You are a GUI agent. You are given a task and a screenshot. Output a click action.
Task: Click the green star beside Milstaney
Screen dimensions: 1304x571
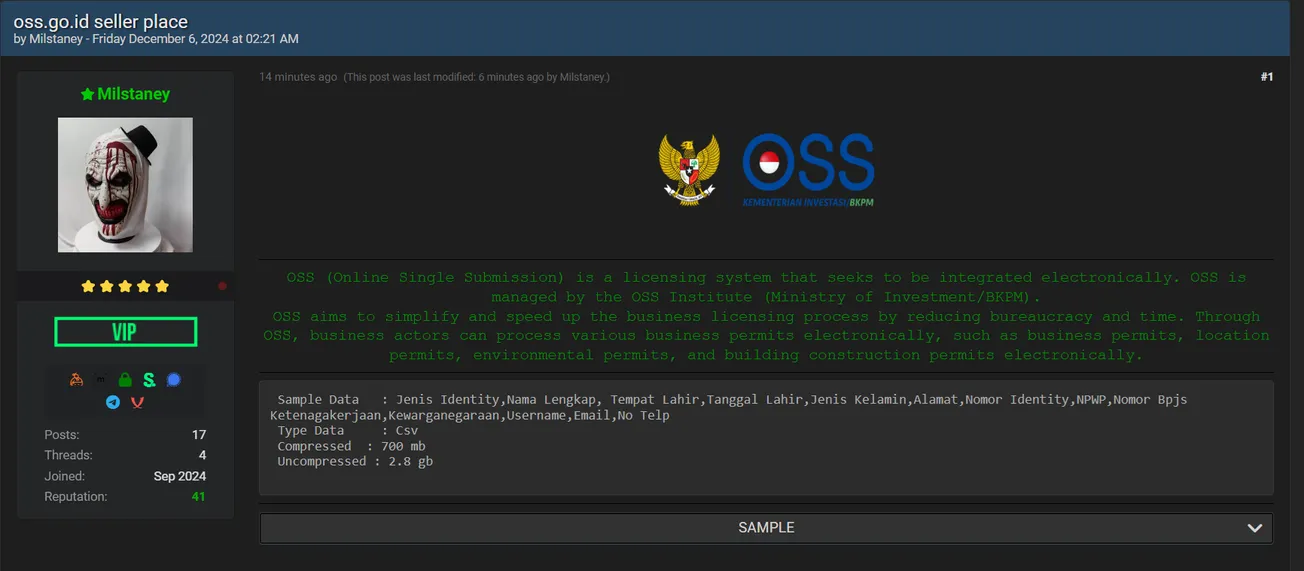coord(87,94)
